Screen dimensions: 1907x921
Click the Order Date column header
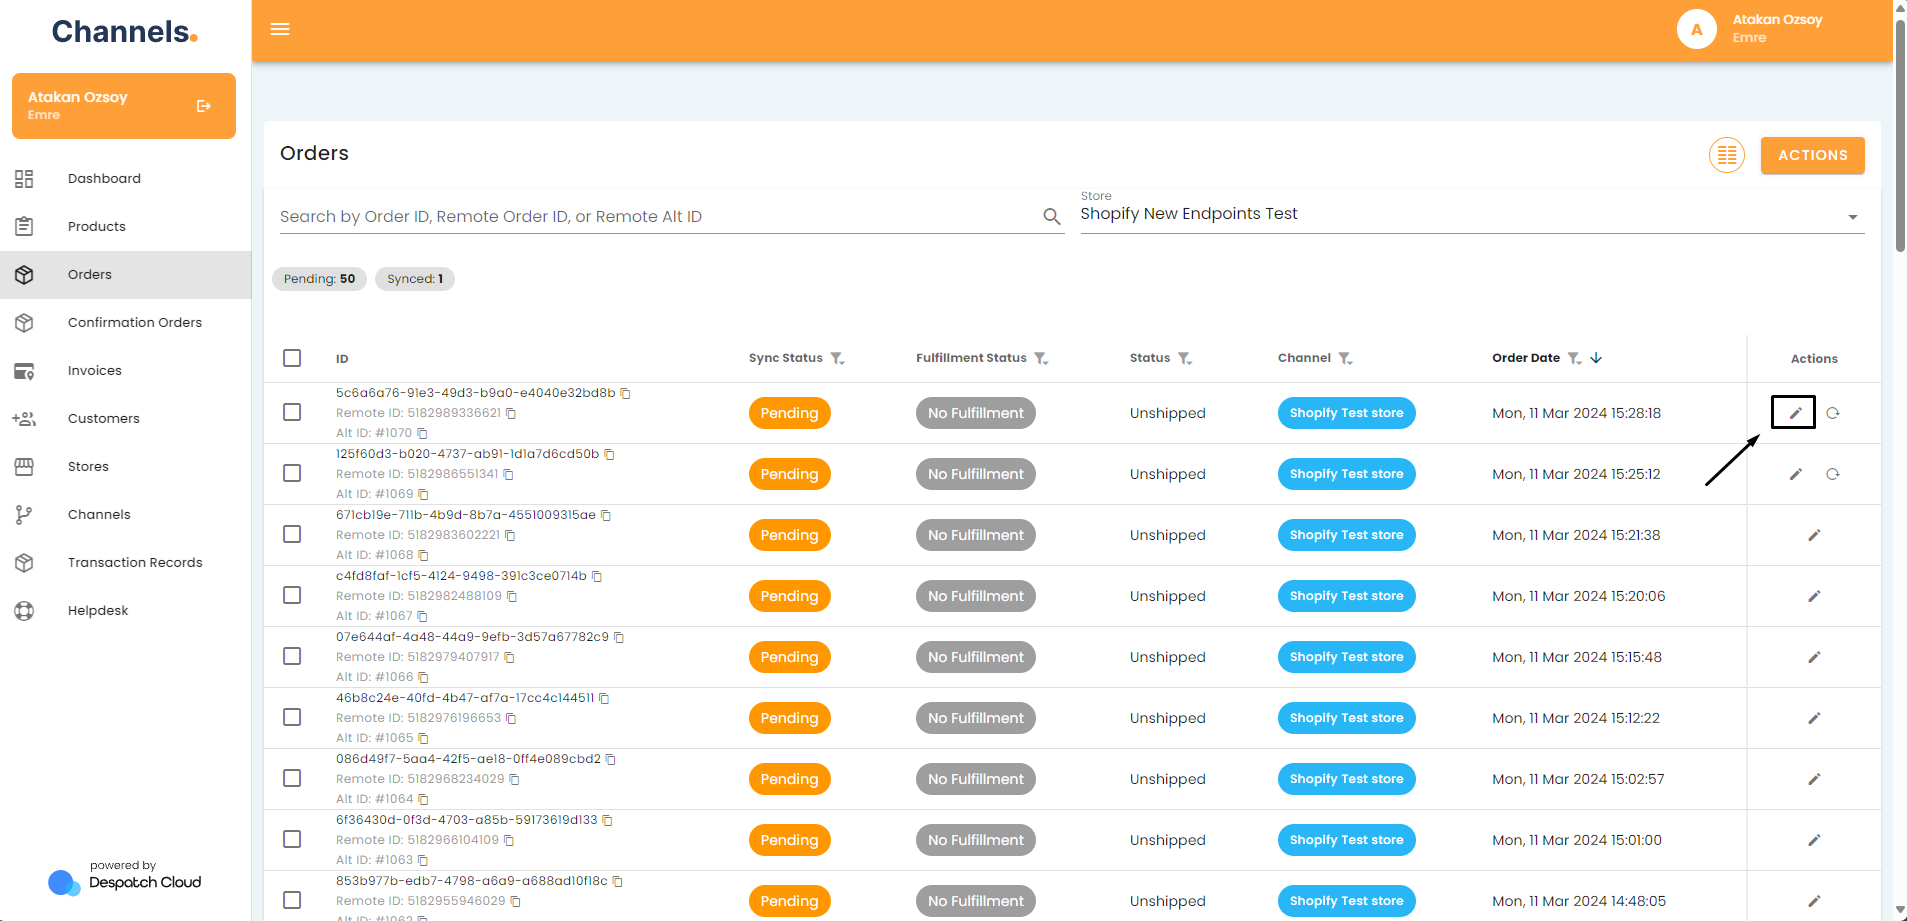tap(1525, 358)
